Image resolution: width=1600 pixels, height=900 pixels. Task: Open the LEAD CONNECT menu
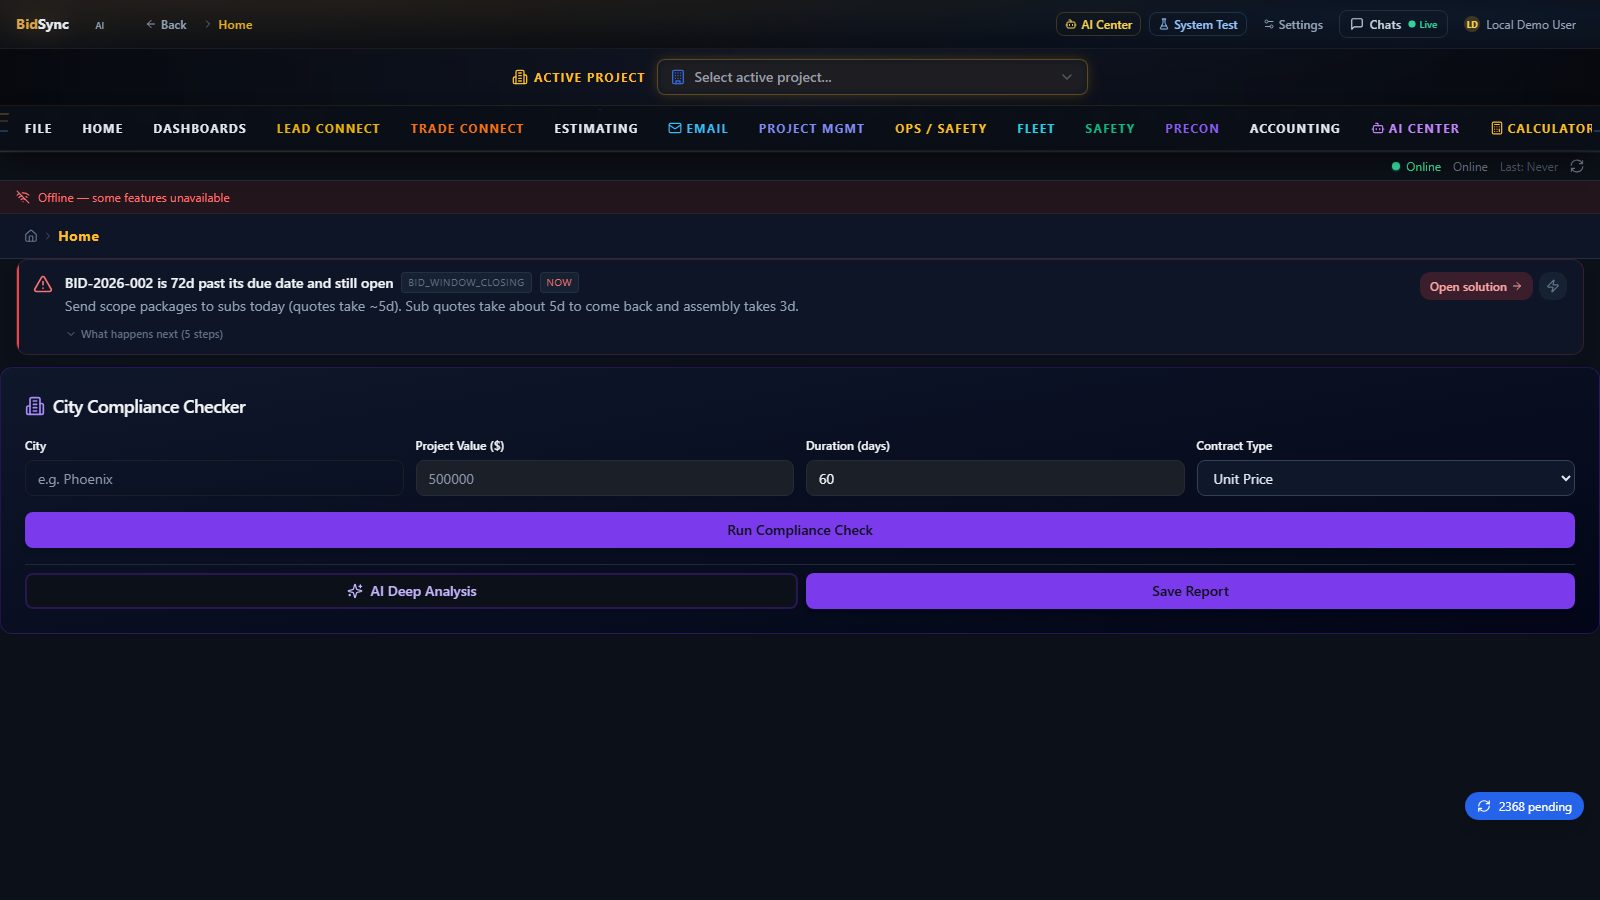tap(328, 128)
